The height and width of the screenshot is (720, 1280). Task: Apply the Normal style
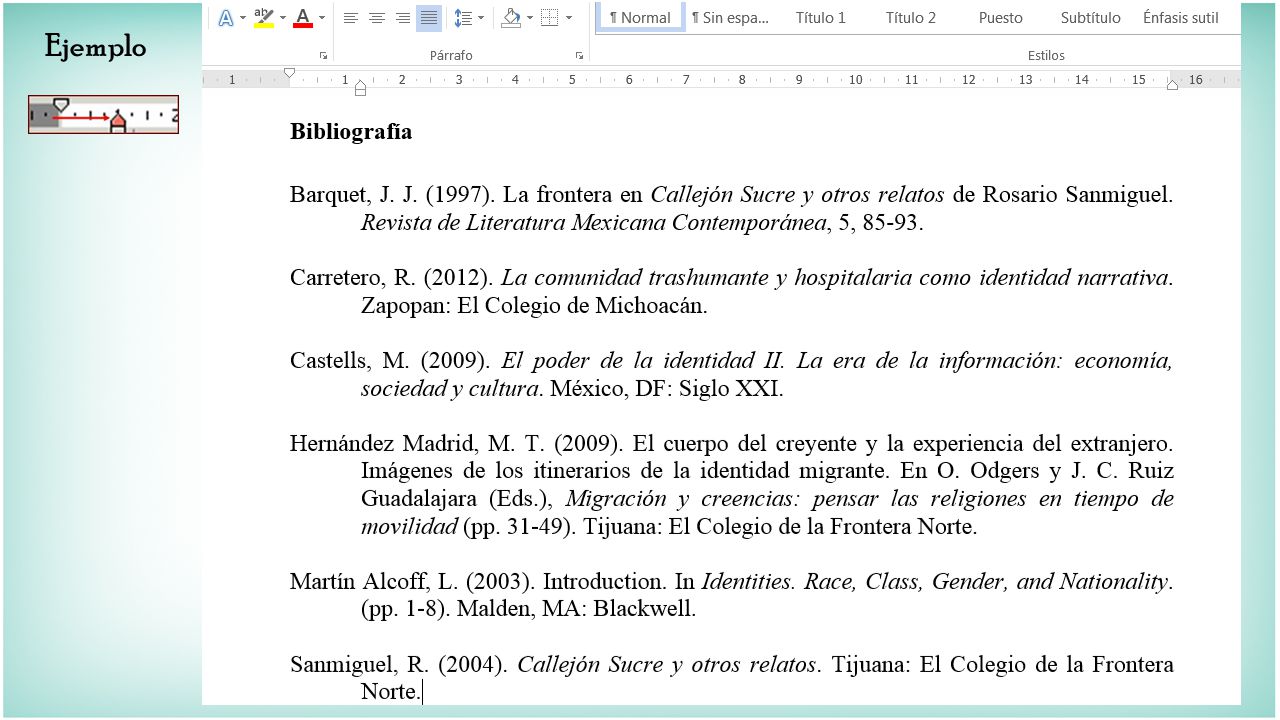pos(640,17)
